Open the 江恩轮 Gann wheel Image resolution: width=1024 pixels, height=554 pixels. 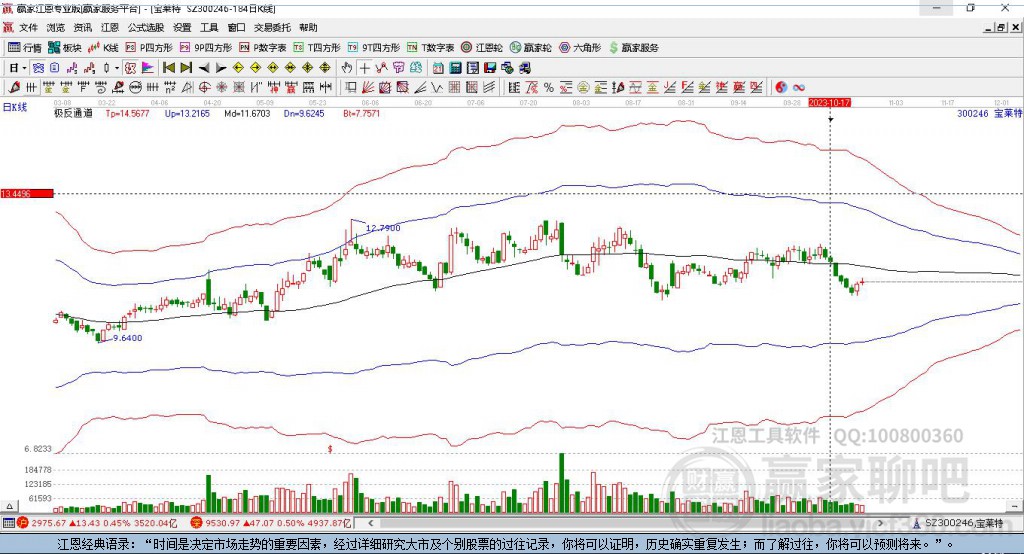[x=482, y=48]
